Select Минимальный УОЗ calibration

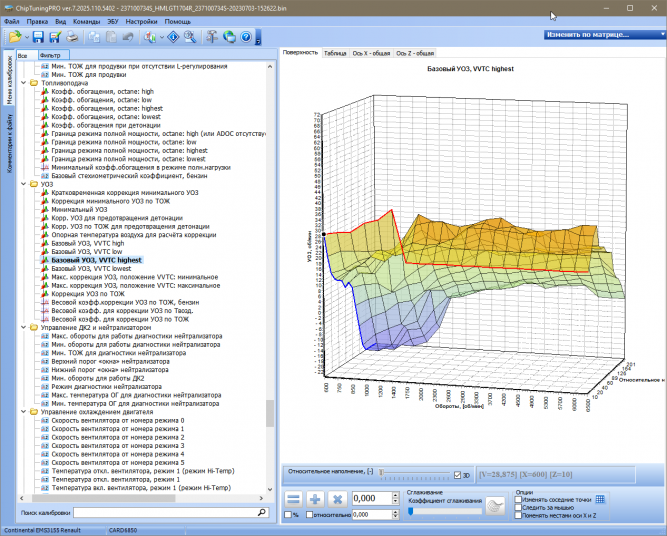point(79,209)
